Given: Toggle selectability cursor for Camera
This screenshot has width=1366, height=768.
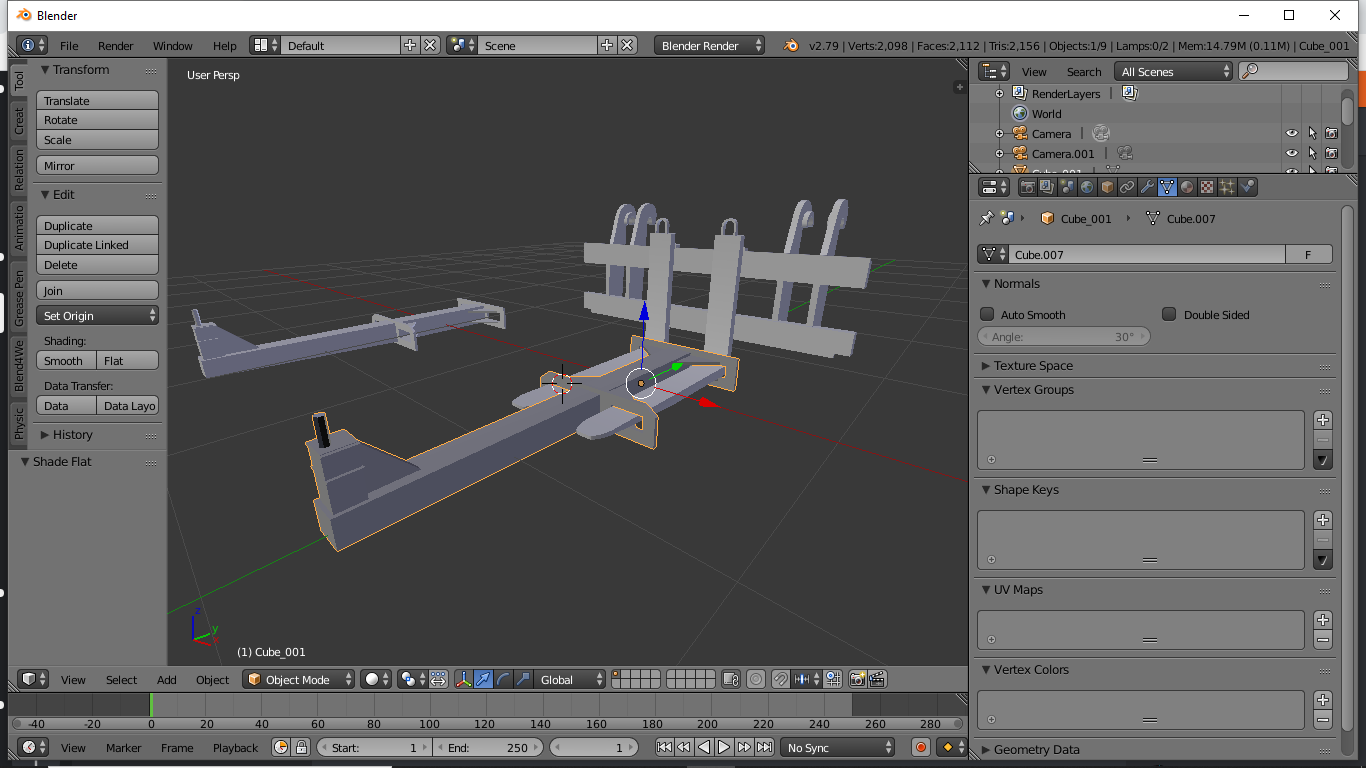Looking at the screenshot, I should [1312, 133].
